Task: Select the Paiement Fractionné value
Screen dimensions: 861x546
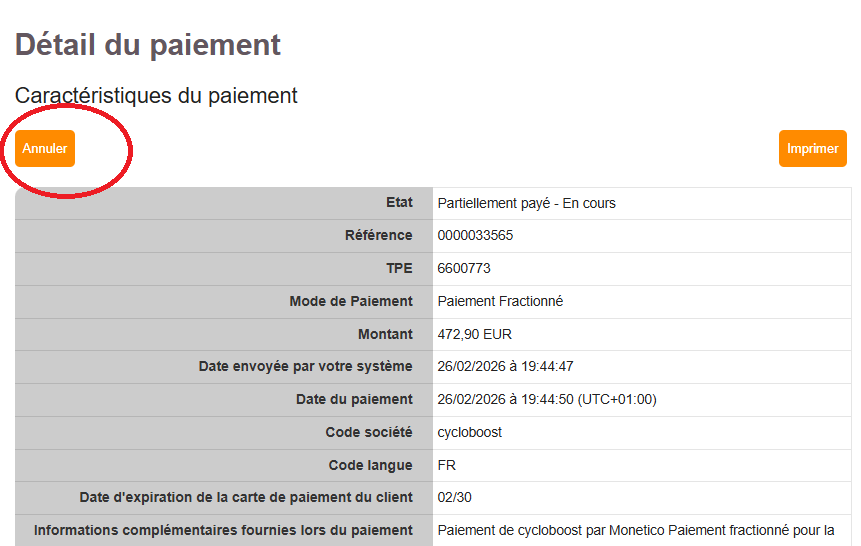Action: (500, 301)
